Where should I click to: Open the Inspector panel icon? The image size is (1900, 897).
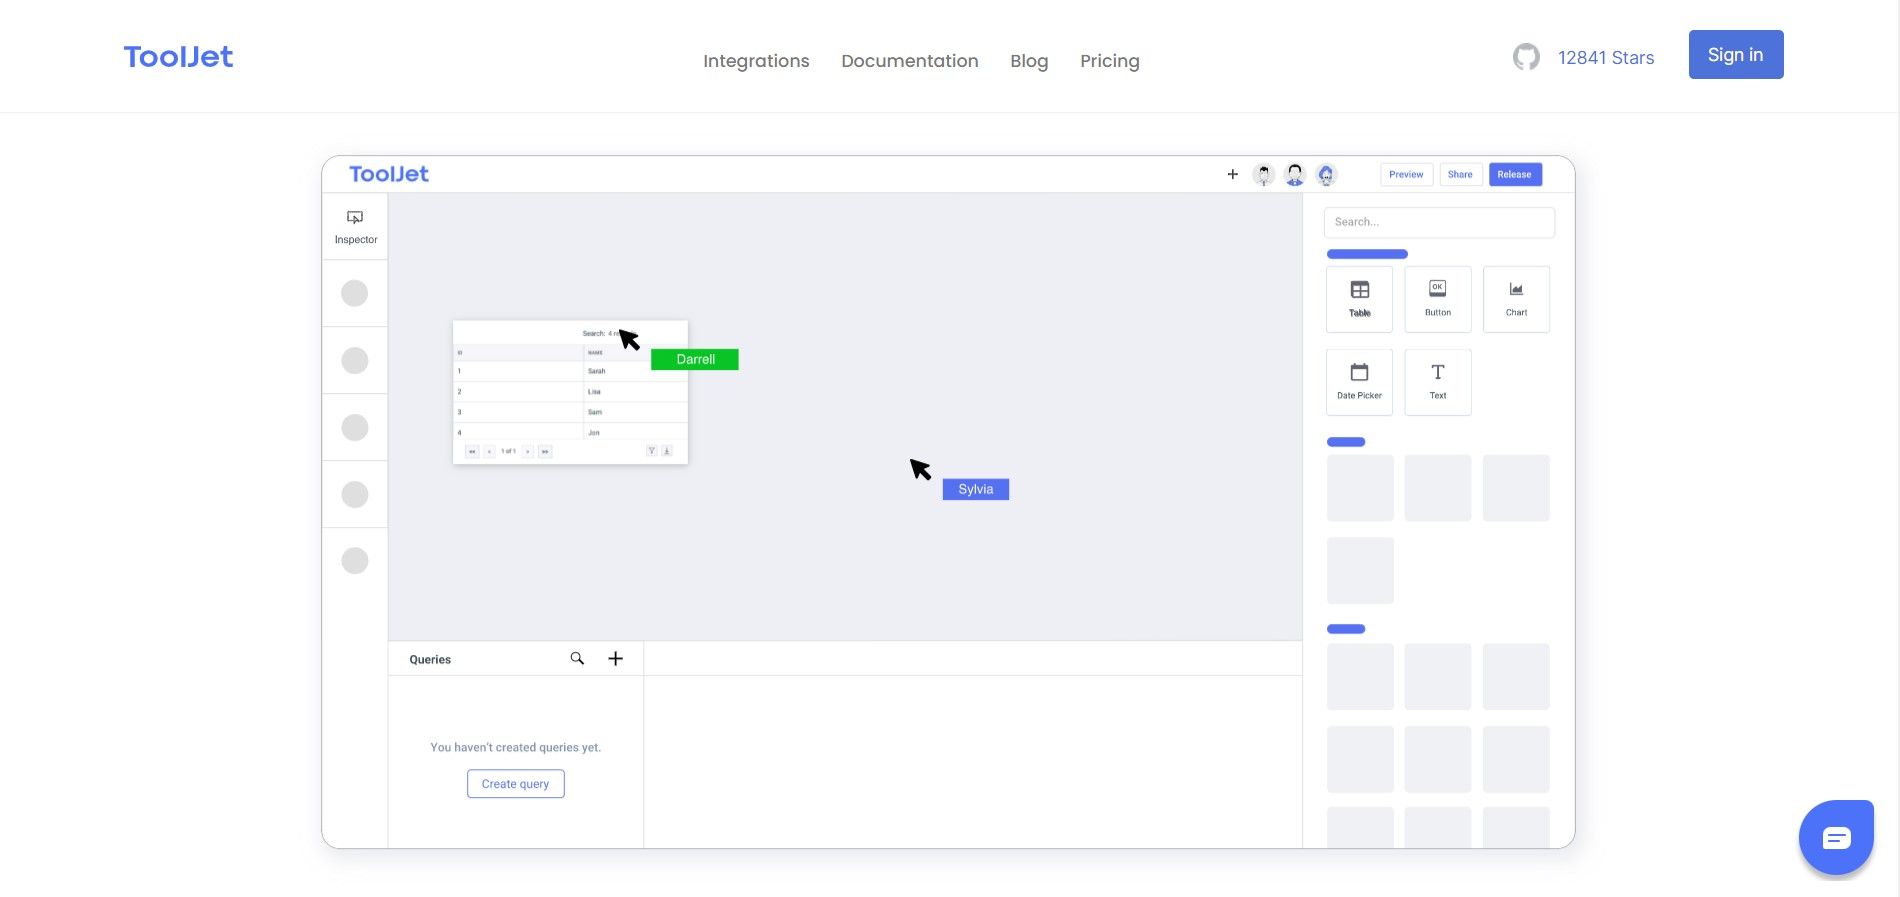(x=355, y=217)
